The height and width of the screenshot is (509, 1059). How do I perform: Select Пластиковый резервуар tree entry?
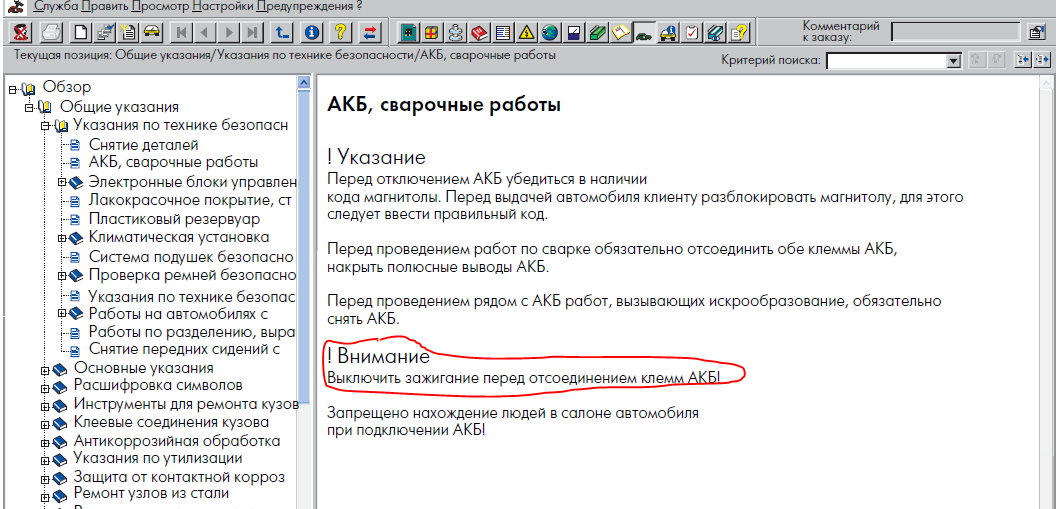pos(173,219)
